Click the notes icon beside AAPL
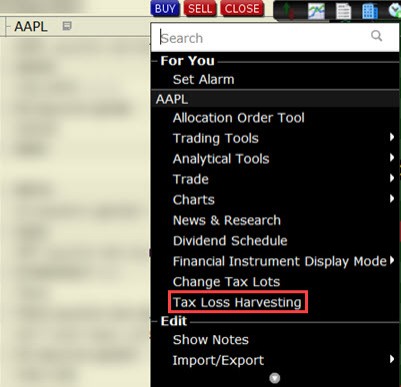The width and height of the screenshot is (401, 387). click(x=67, y=26)
